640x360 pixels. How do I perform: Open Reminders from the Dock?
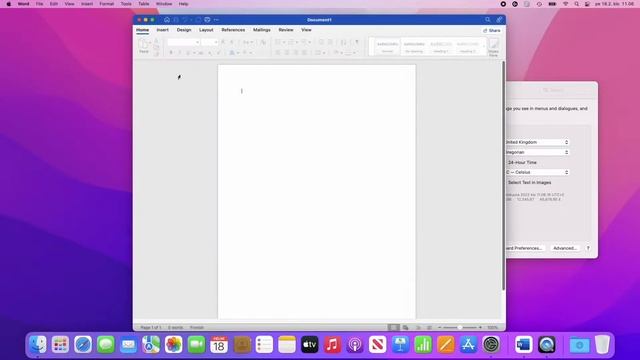(x=264, y=344)
